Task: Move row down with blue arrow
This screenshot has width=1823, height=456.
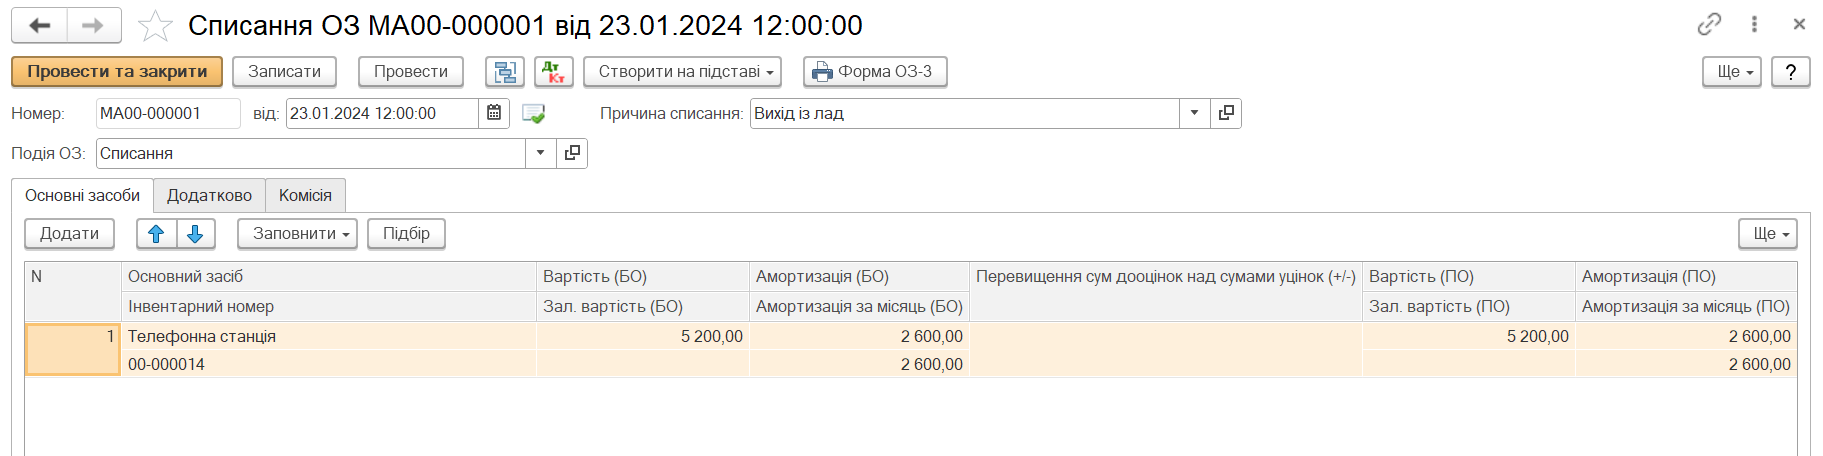Action: (196, 234)
